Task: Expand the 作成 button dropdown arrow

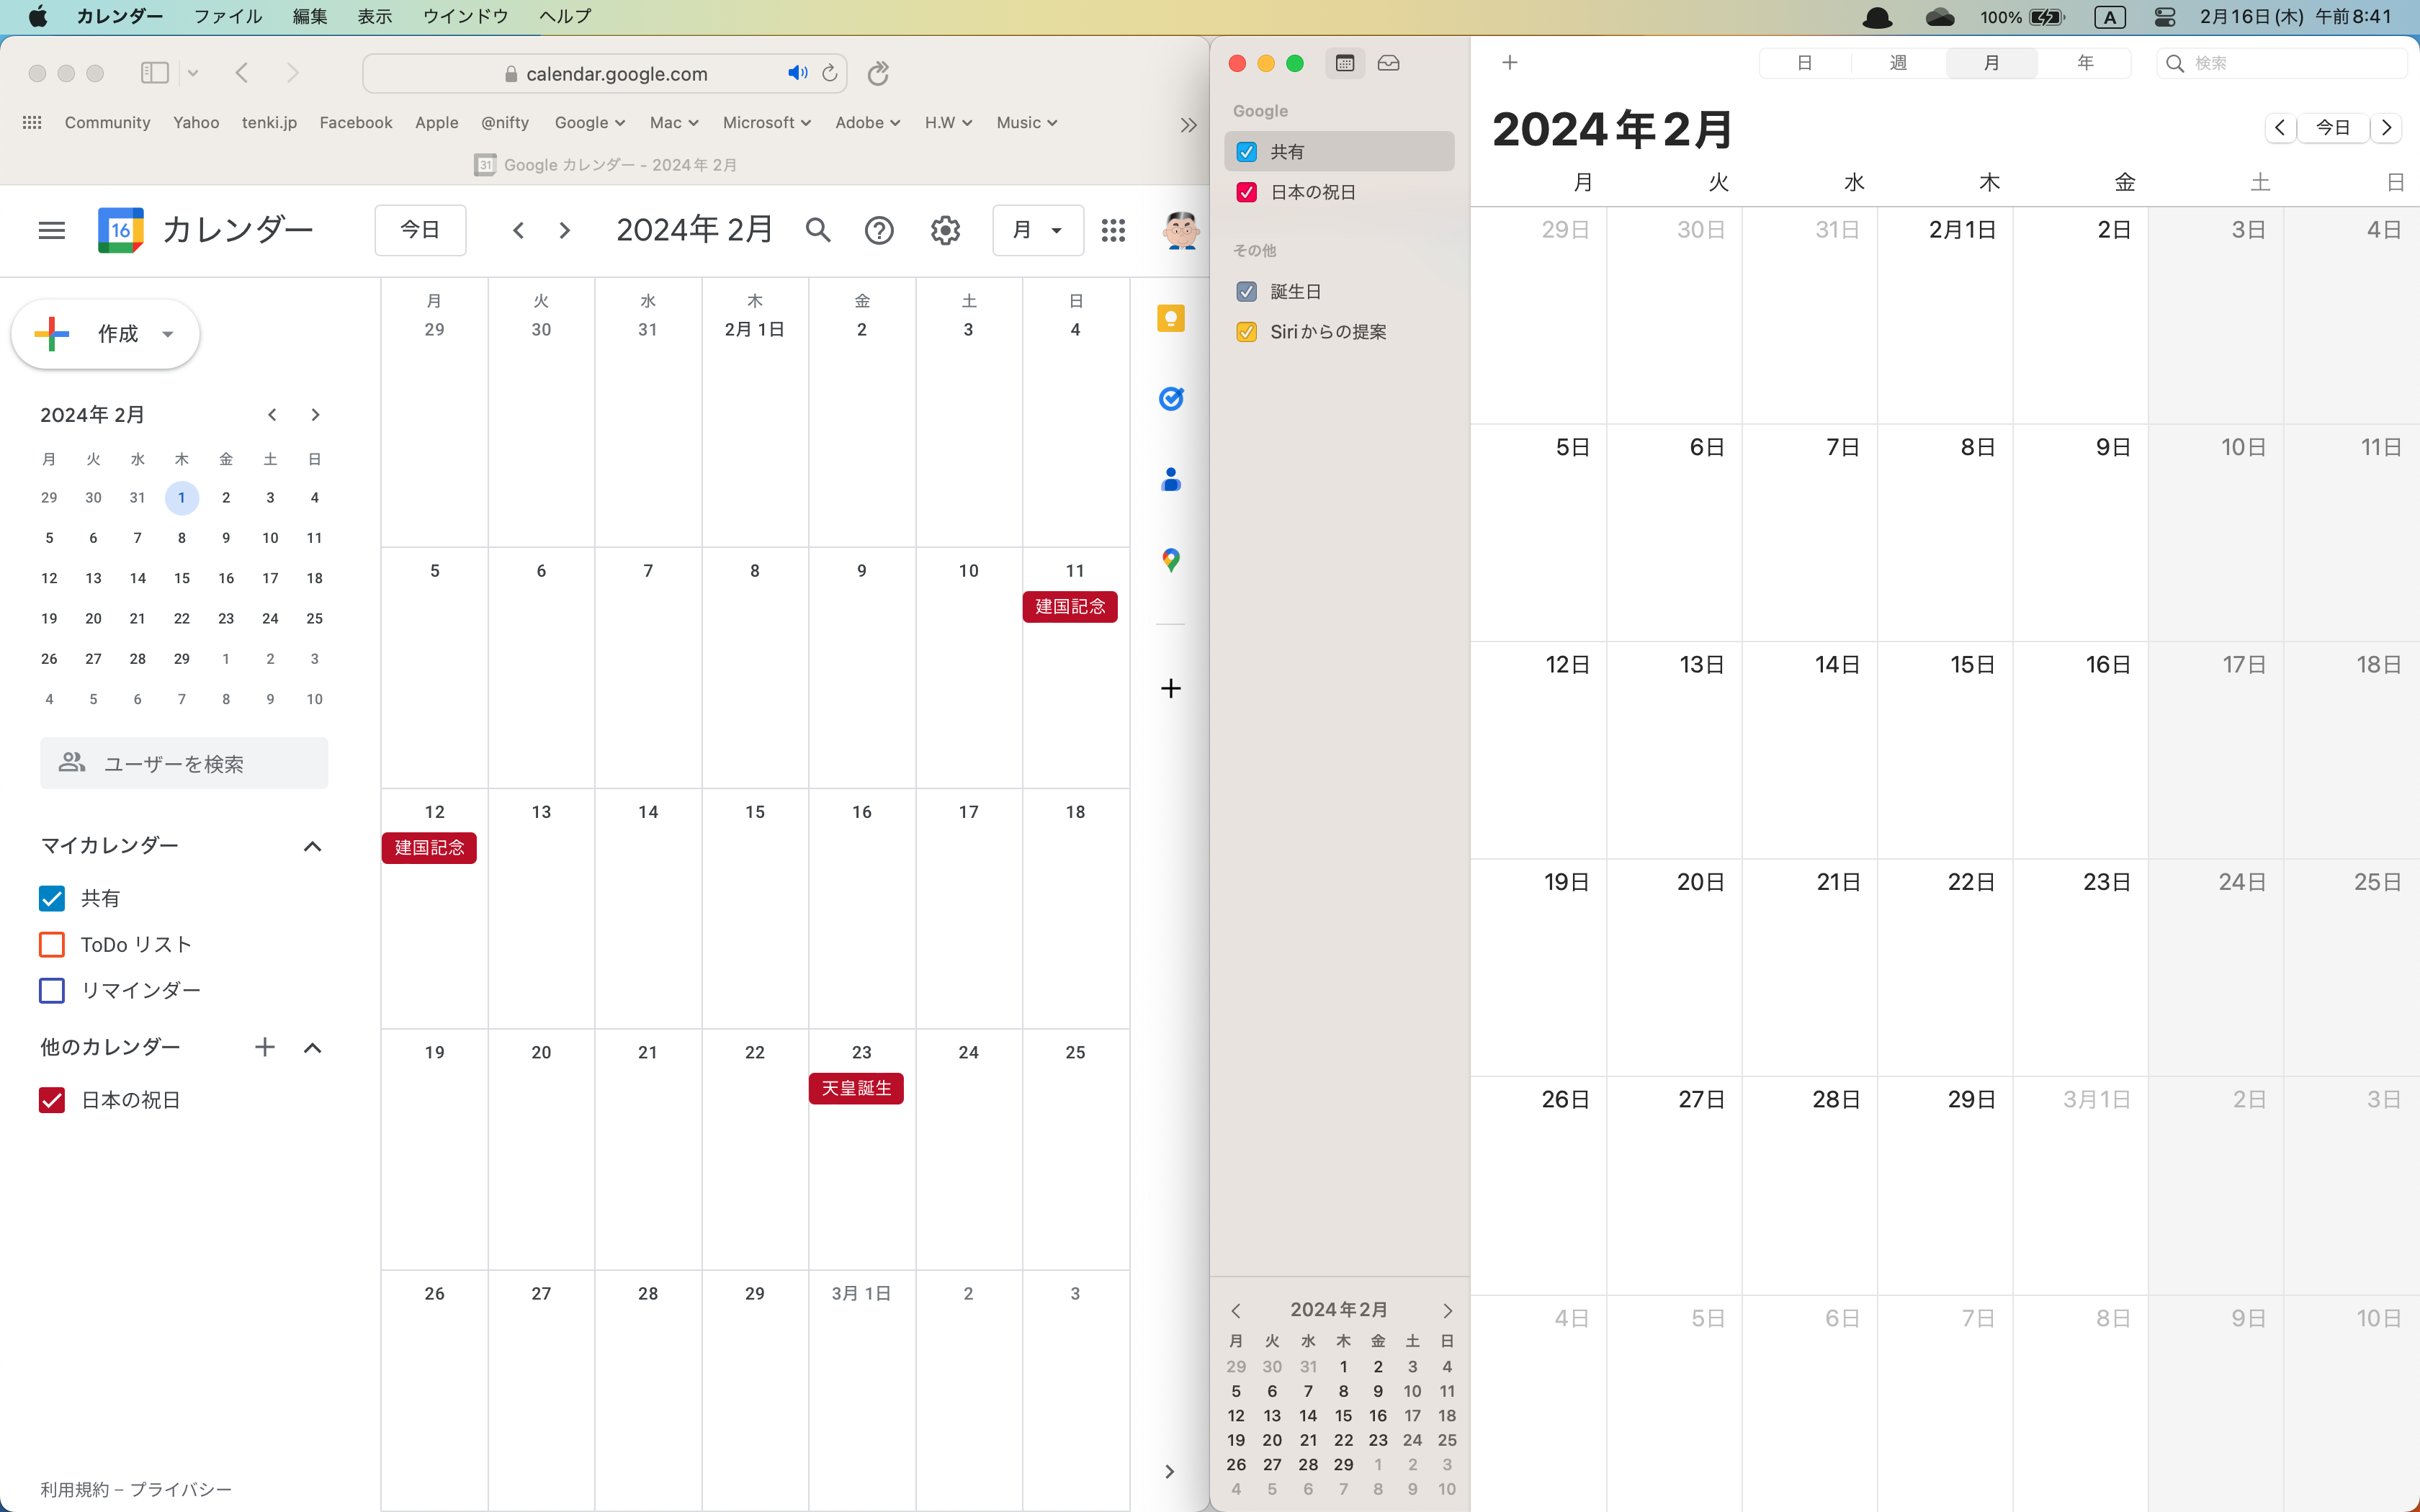Action: [x=168, y=334]
